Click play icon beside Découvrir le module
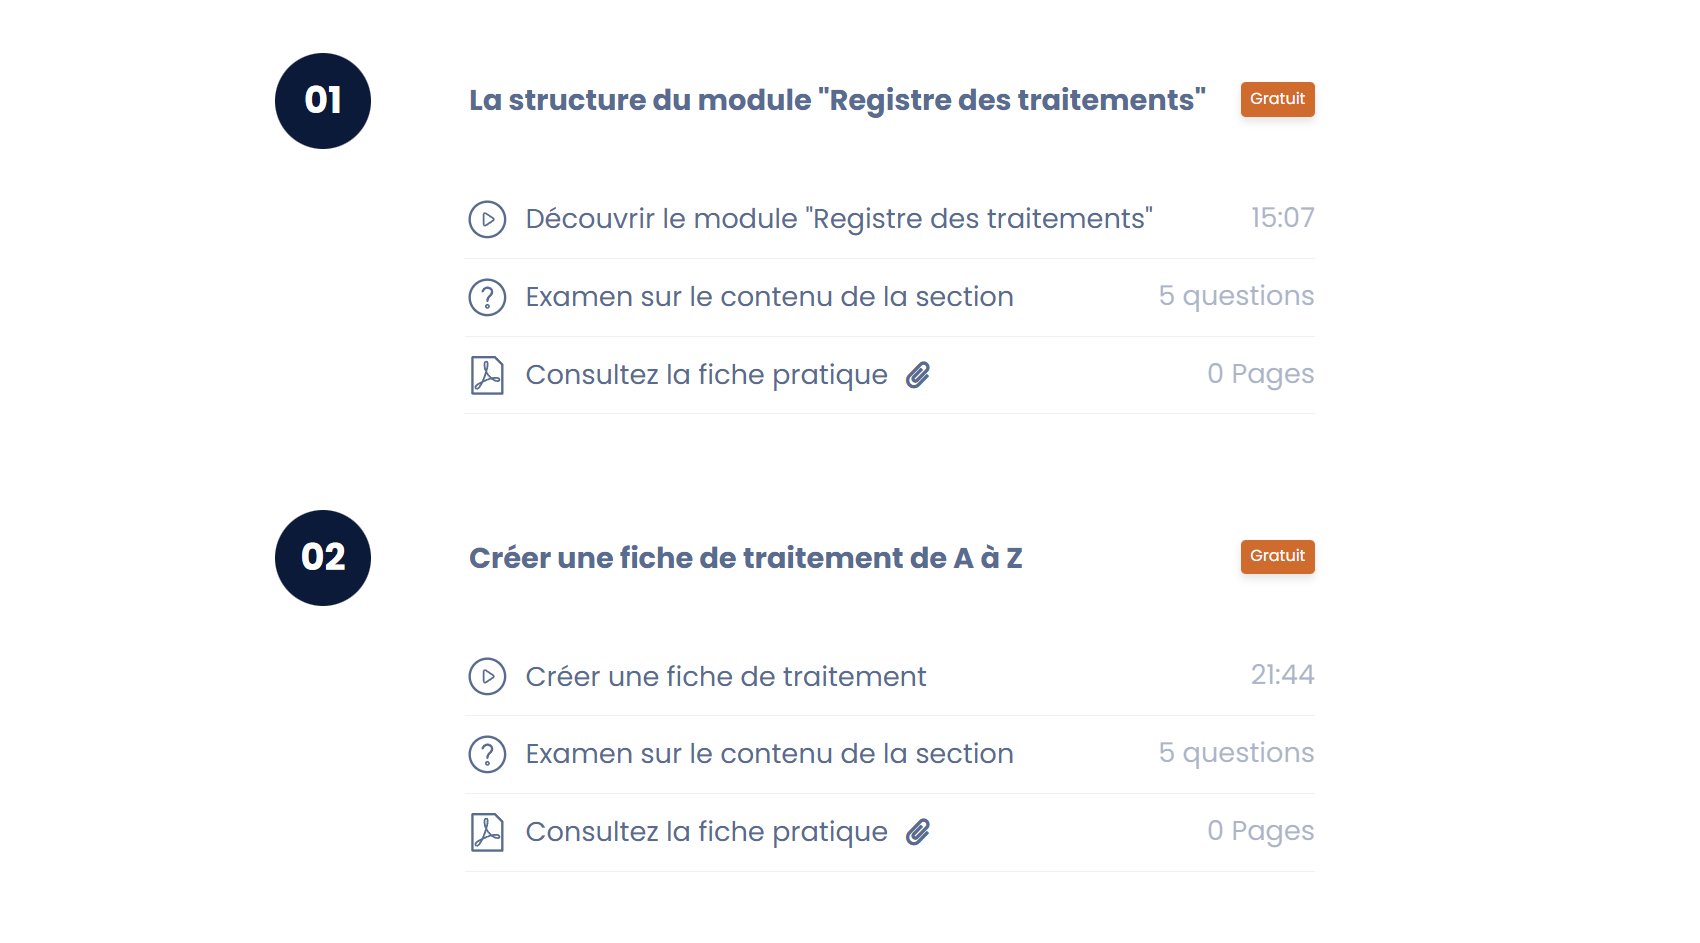Viewport: 1700px width, 943px height. click(487, 219)
